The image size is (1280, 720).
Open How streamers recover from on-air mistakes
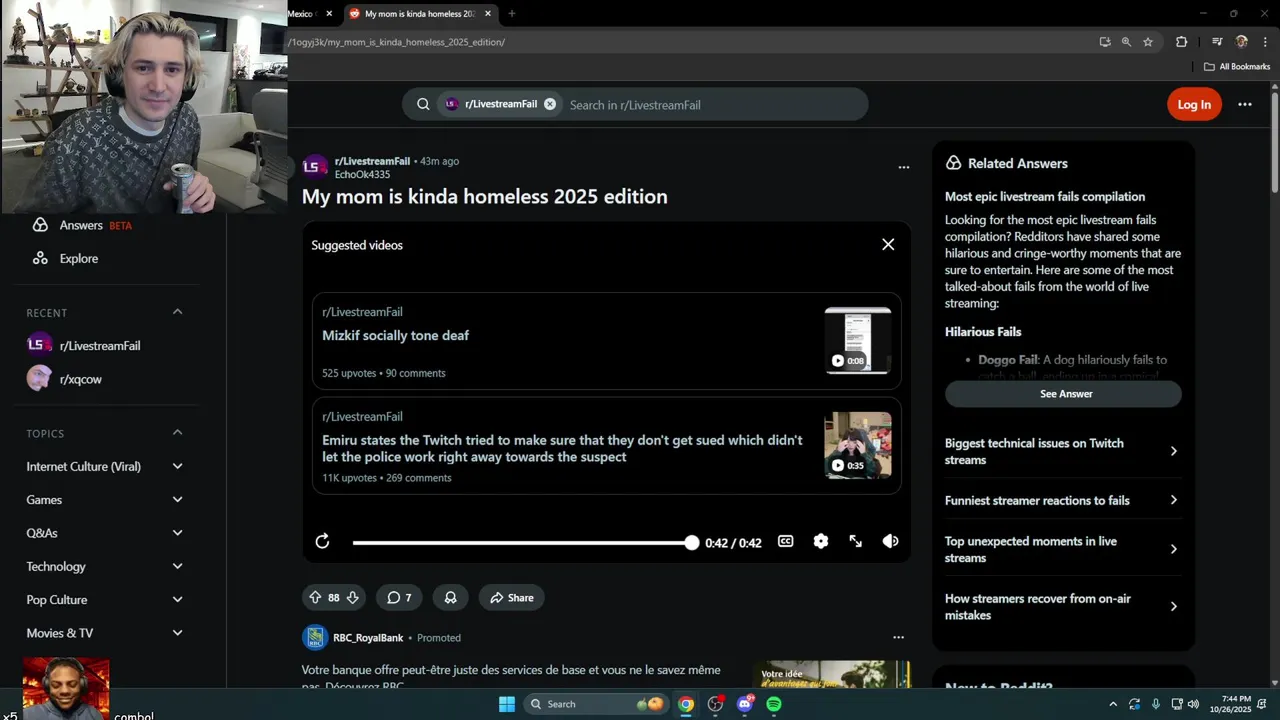(1063, 606)
